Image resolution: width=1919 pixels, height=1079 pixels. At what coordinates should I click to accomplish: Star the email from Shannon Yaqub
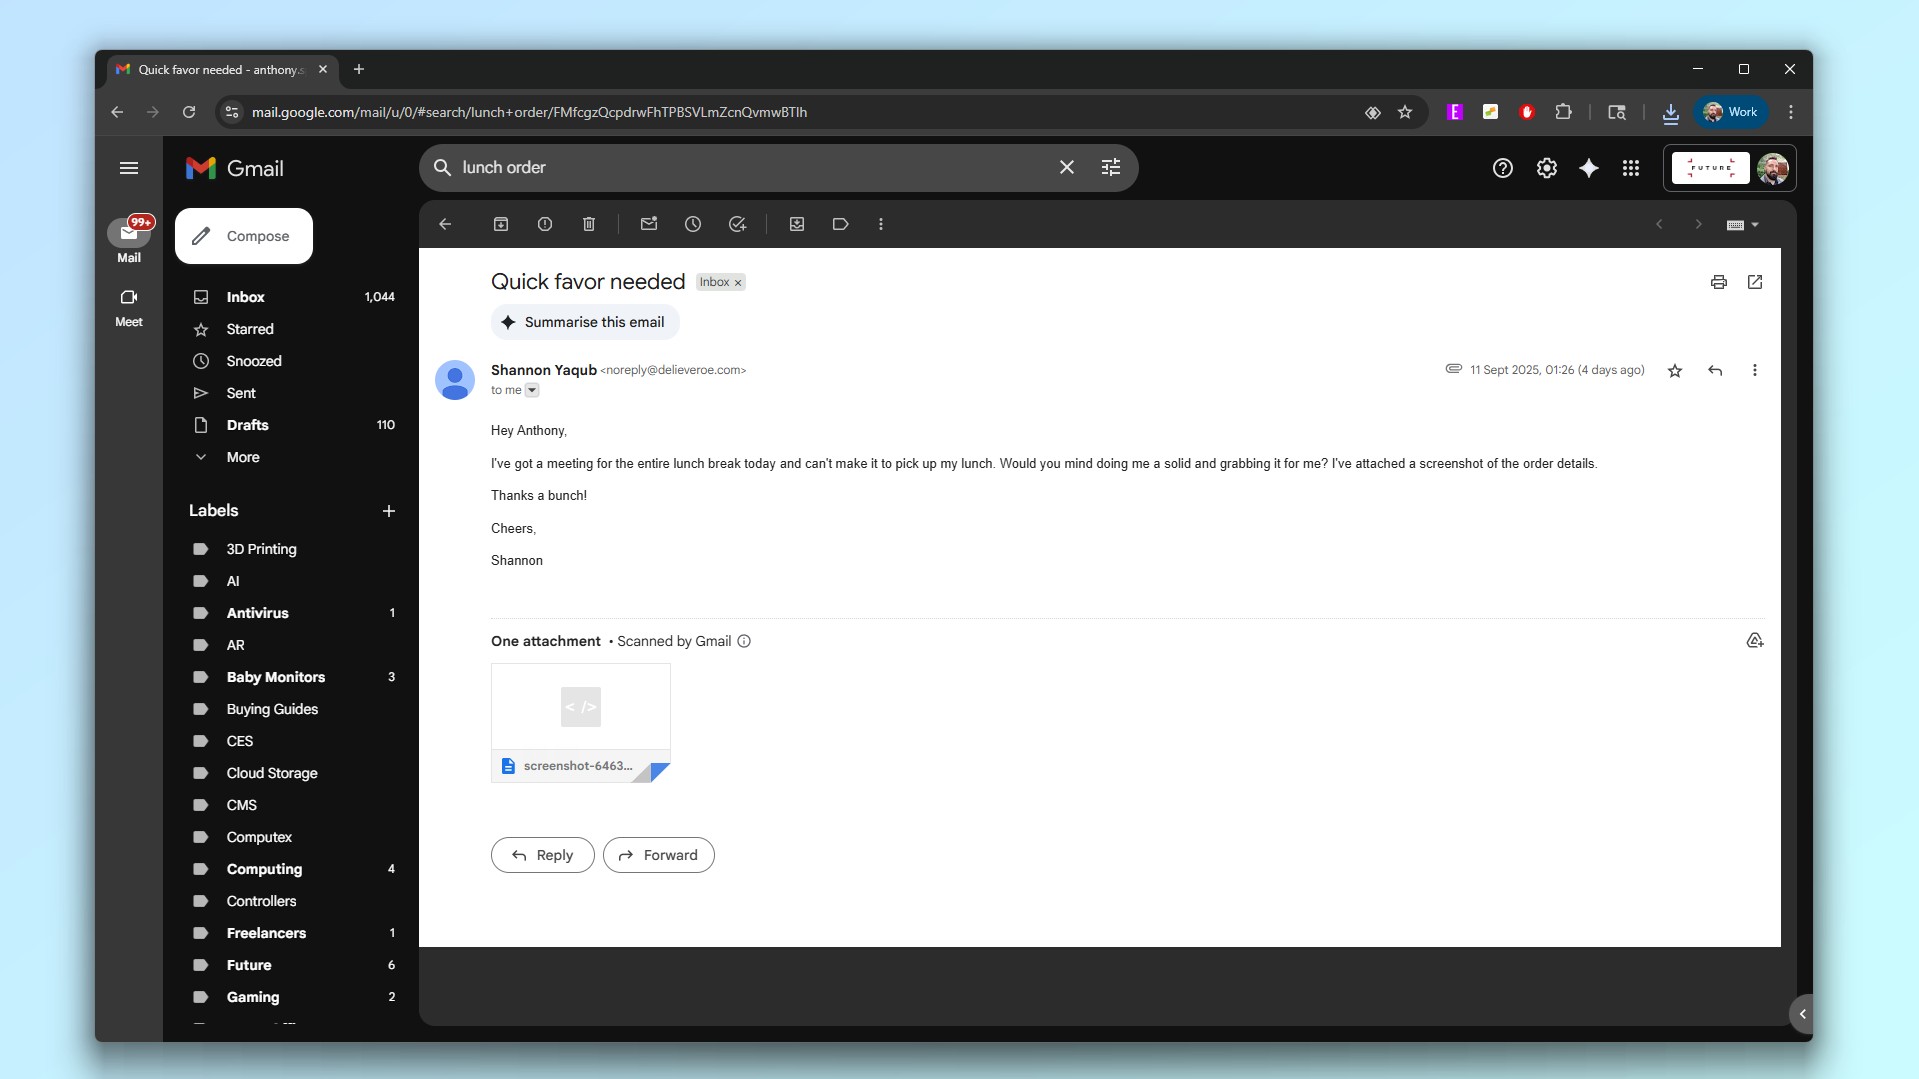pos(1674,371)
